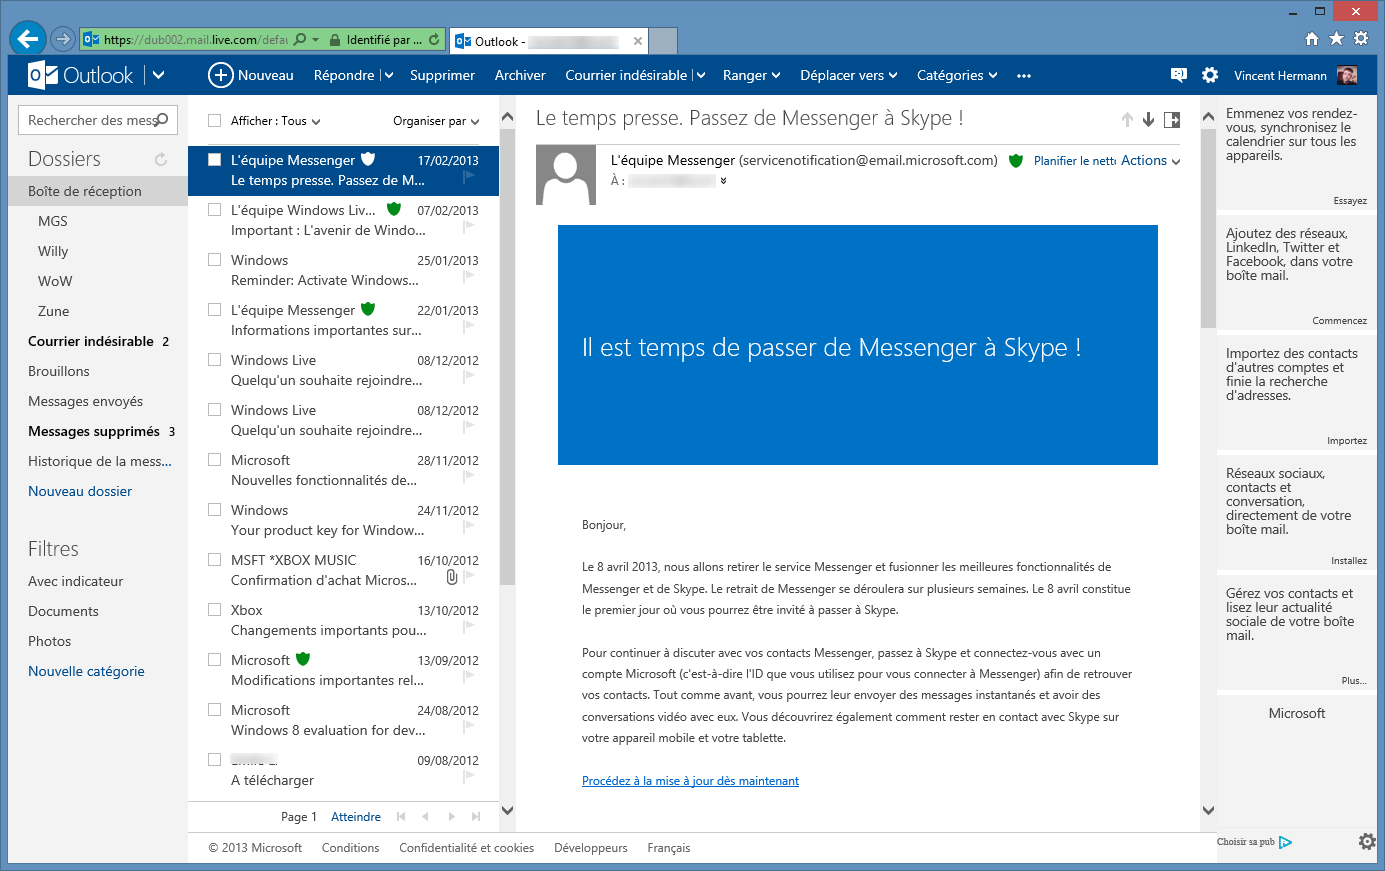Viewport: 1385px width, 871px height.
Task: Open browser home icon
Action: pyautogui.click(x=1312, y=39)
